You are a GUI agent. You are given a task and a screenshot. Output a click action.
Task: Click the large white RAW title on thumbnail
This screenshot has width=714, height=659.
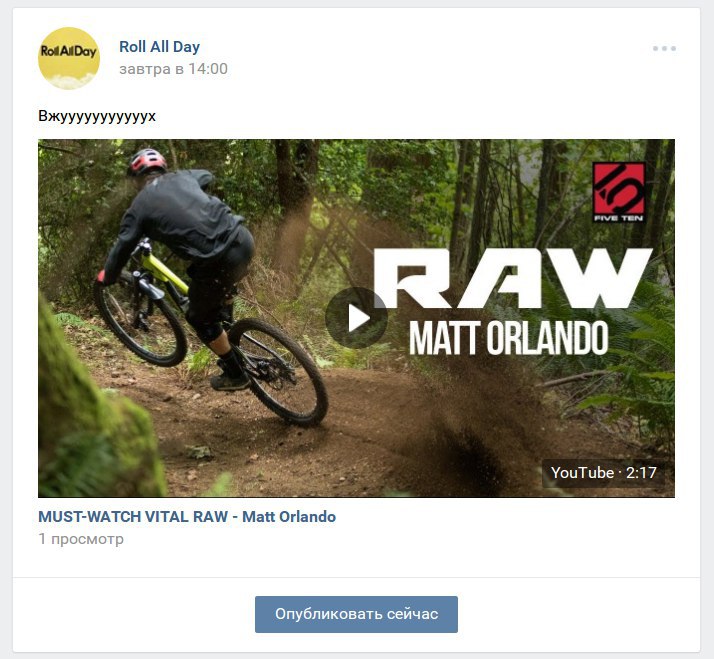pyautogui.click(x=513, y=278)
